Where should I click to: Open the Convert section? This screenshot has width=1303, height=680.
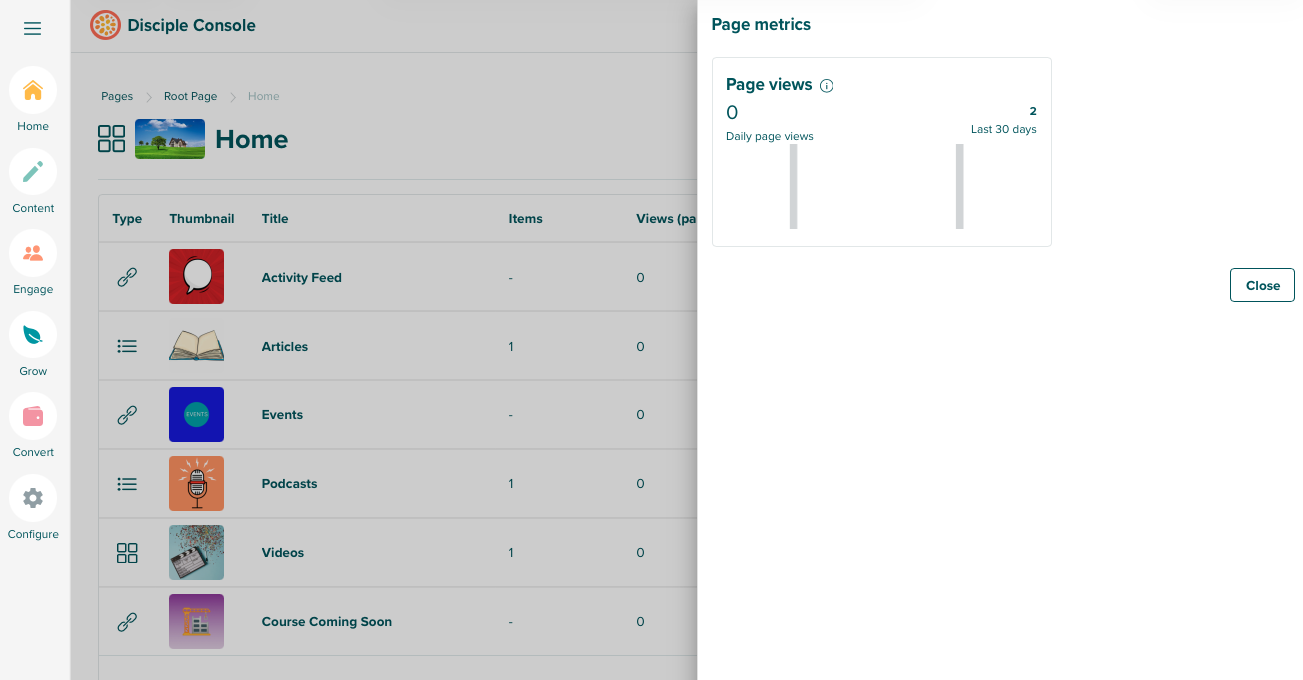click(32, 416)
